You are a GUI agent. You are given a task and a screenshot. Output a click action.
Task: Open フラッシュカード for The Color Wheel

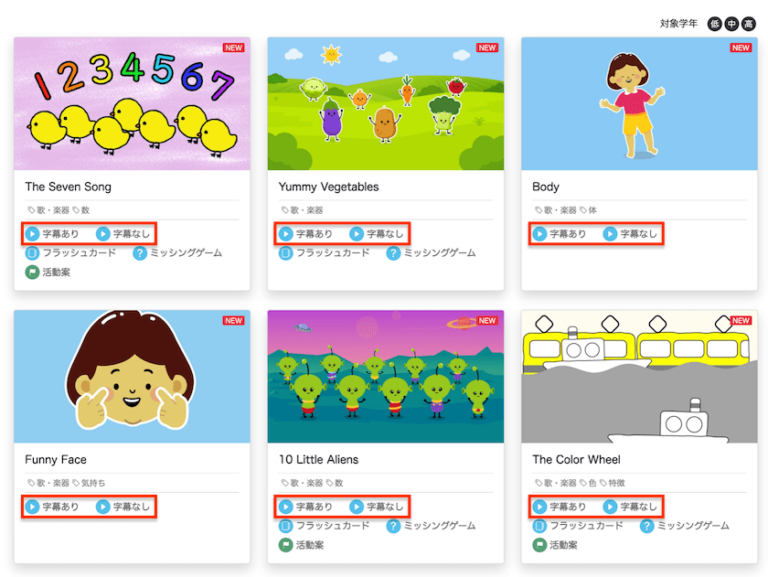click(578, 526)
